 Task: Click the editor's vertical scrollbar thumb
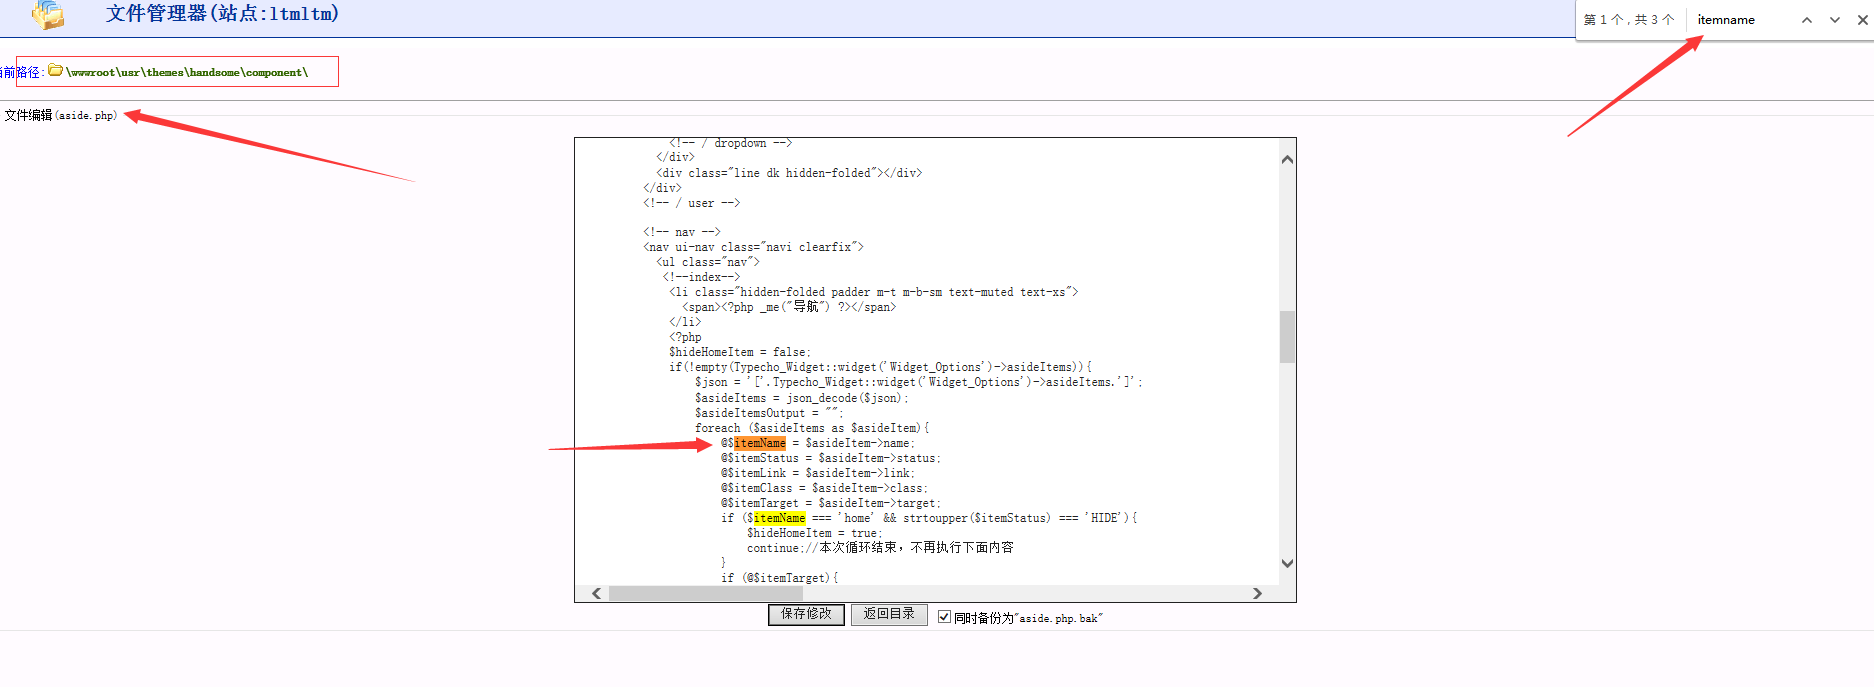1287,336
